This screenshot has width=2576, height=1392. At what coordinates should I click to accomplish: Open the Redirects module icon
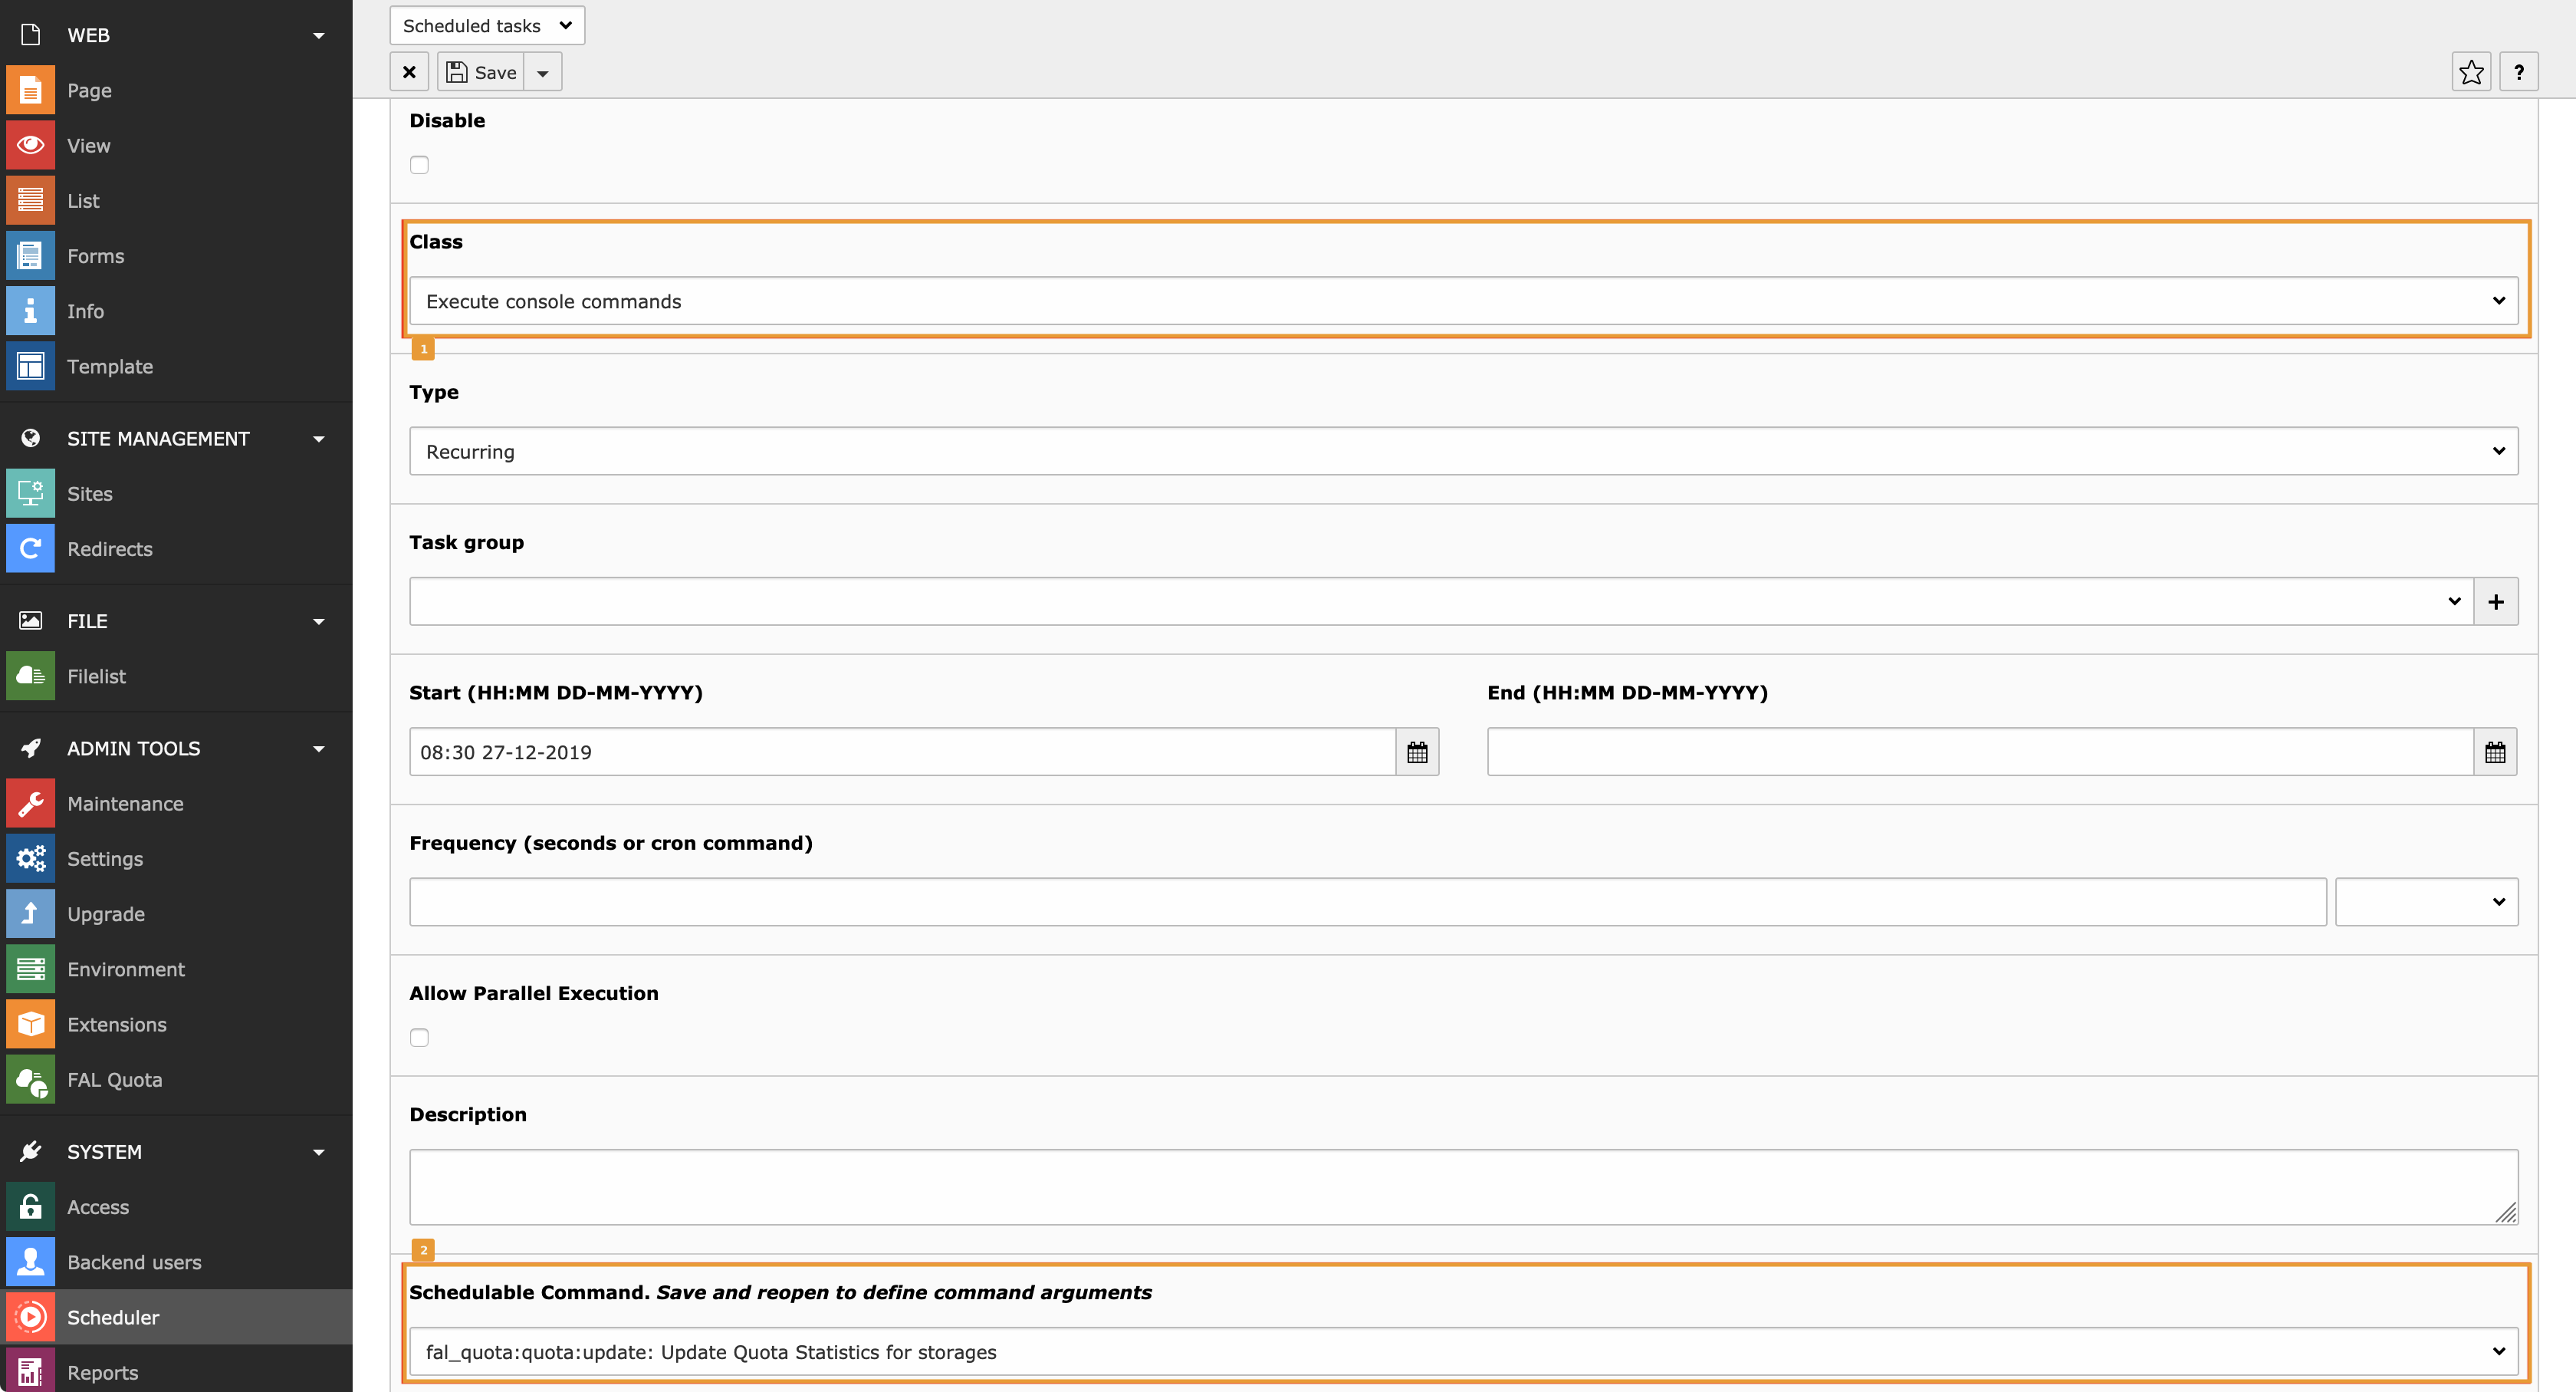click(30, 549)
